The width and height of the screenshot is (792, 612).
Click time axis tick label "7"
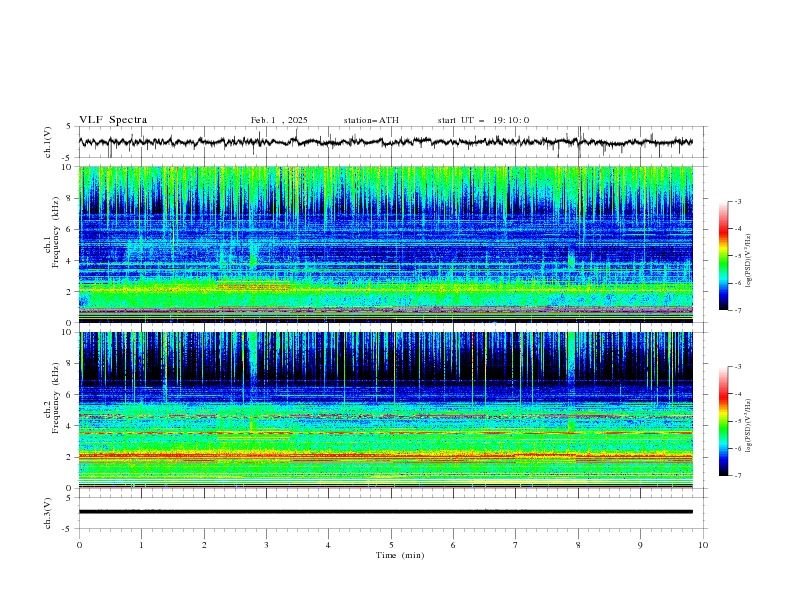[x=516, y=545]
